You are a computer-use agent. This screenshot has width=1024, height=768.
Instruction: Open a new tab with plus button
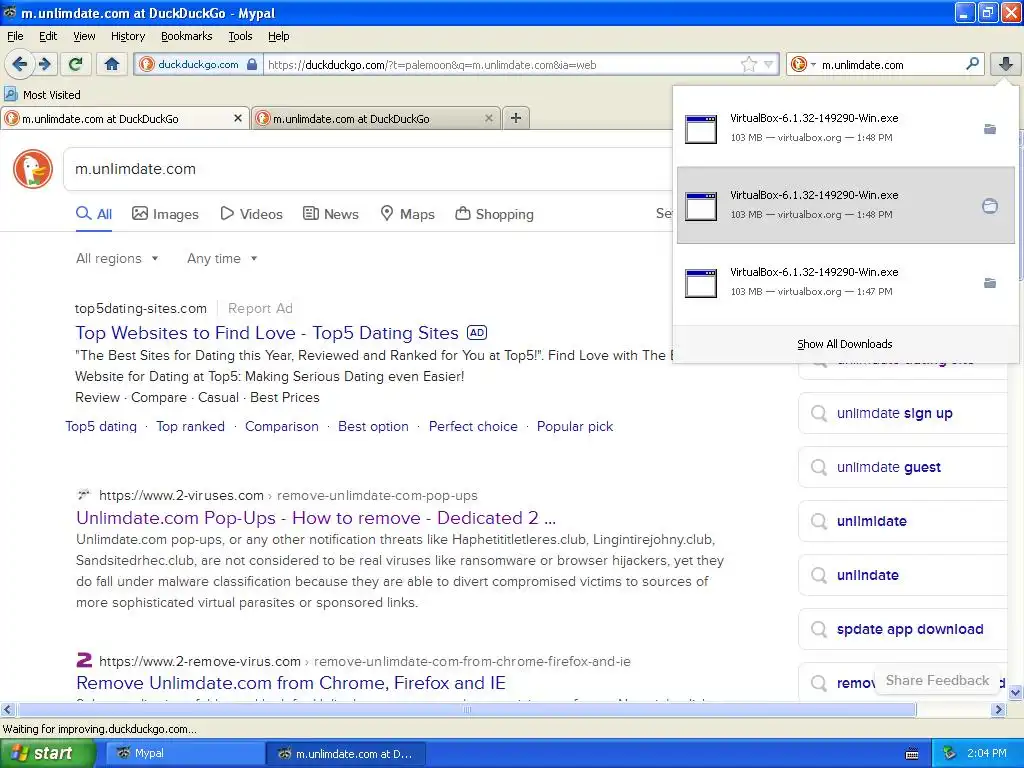516,118
